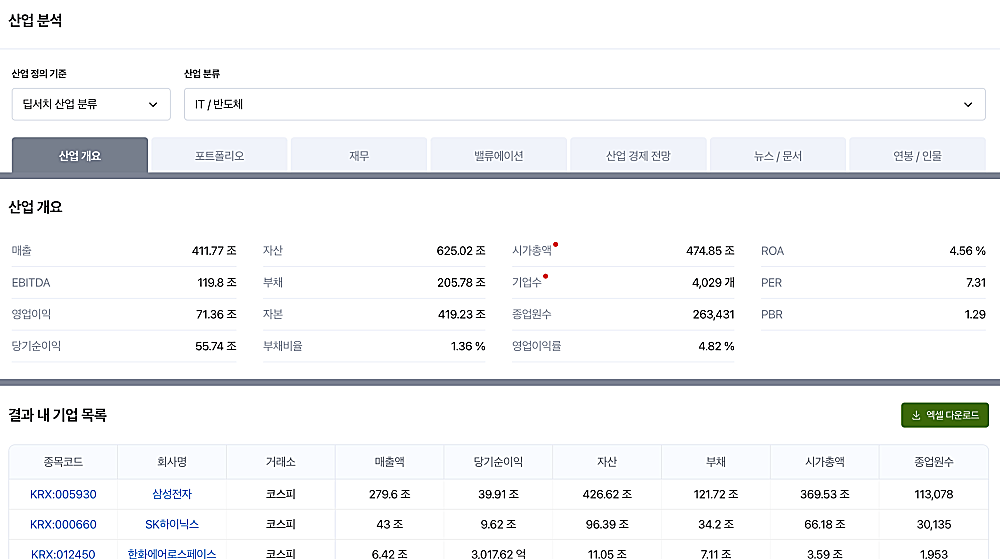Click 삼성전자 종업원수 cell 113,078

coord(934,494)
